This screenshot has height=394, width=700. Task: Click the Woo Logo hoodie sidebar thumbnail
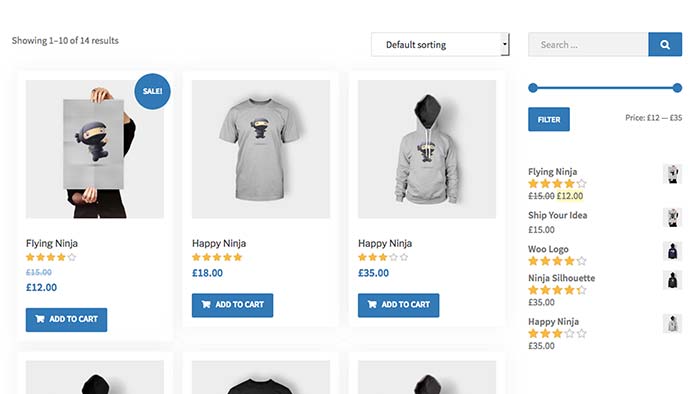click(672, 251)
